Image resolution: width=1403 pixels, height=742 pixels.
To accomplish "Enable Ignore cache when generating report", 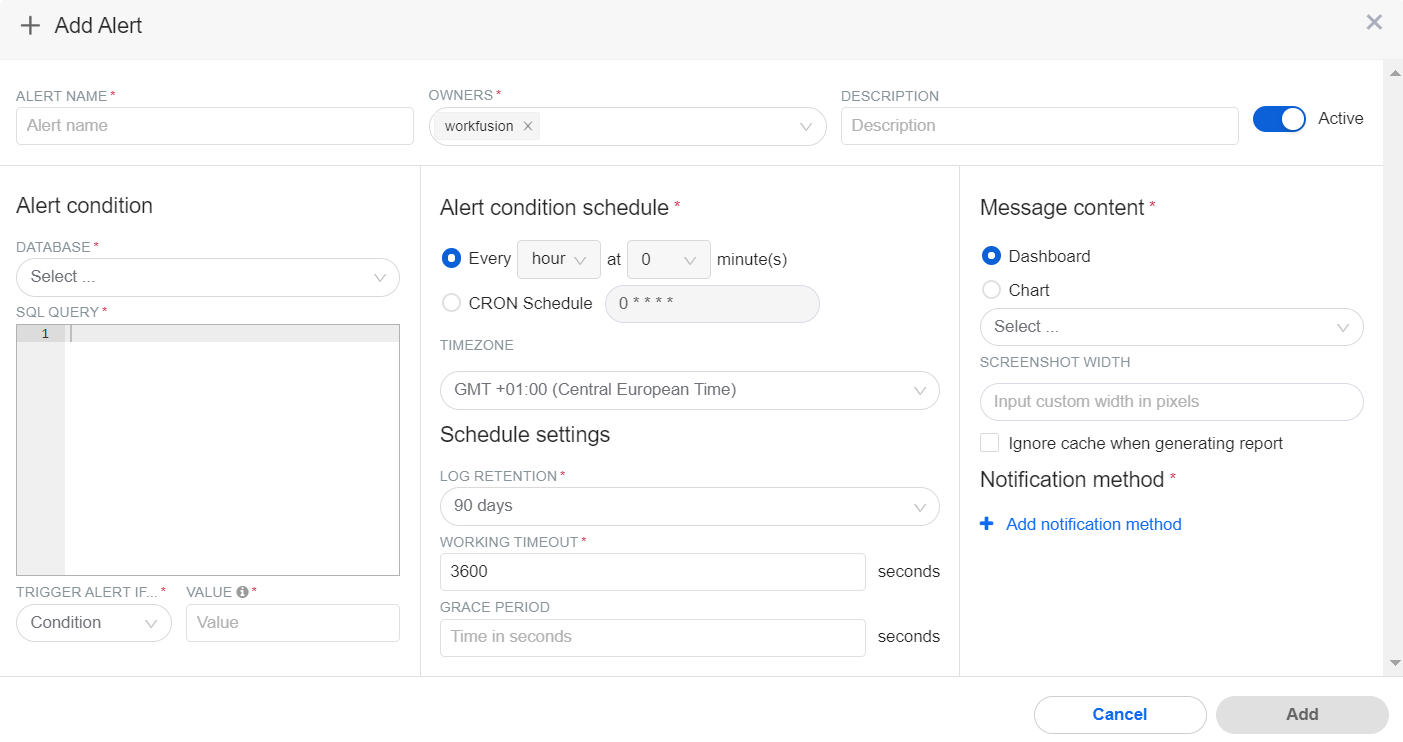I will point(990,443).
